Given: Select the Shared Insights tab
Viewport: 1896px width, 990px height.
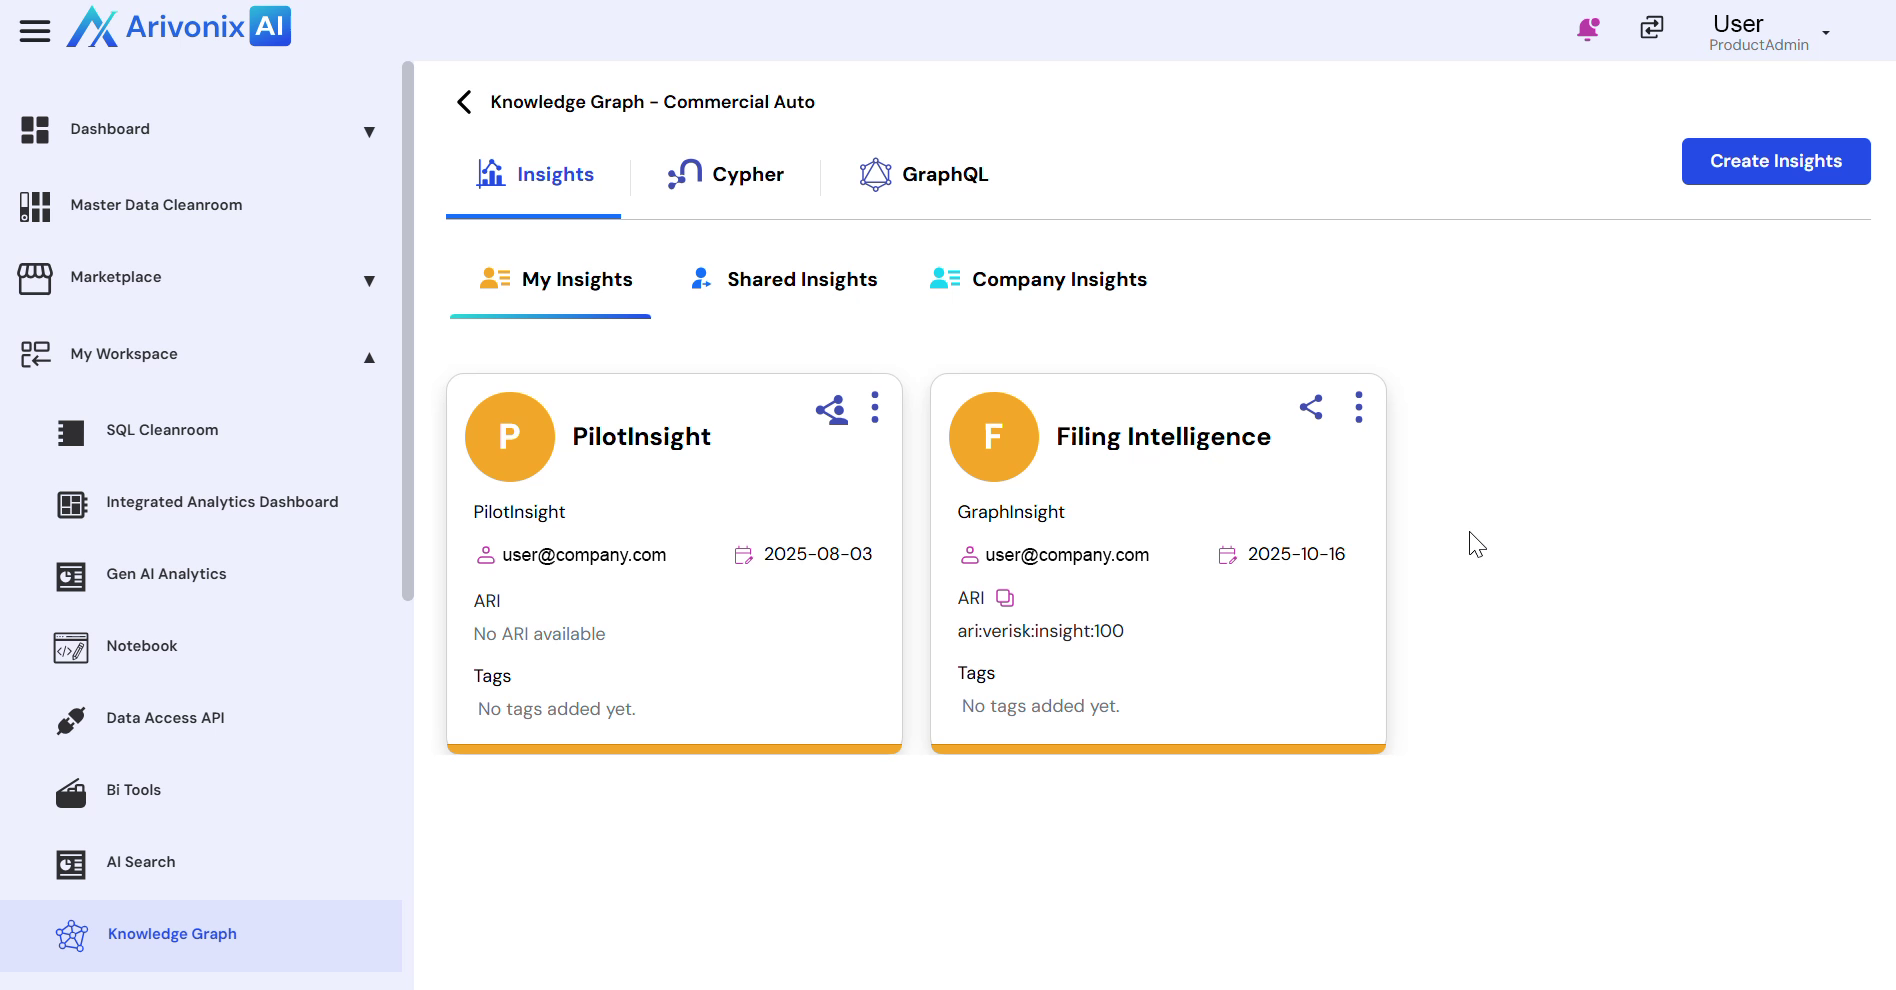Looking at the screenshot, I should [784, 280].
